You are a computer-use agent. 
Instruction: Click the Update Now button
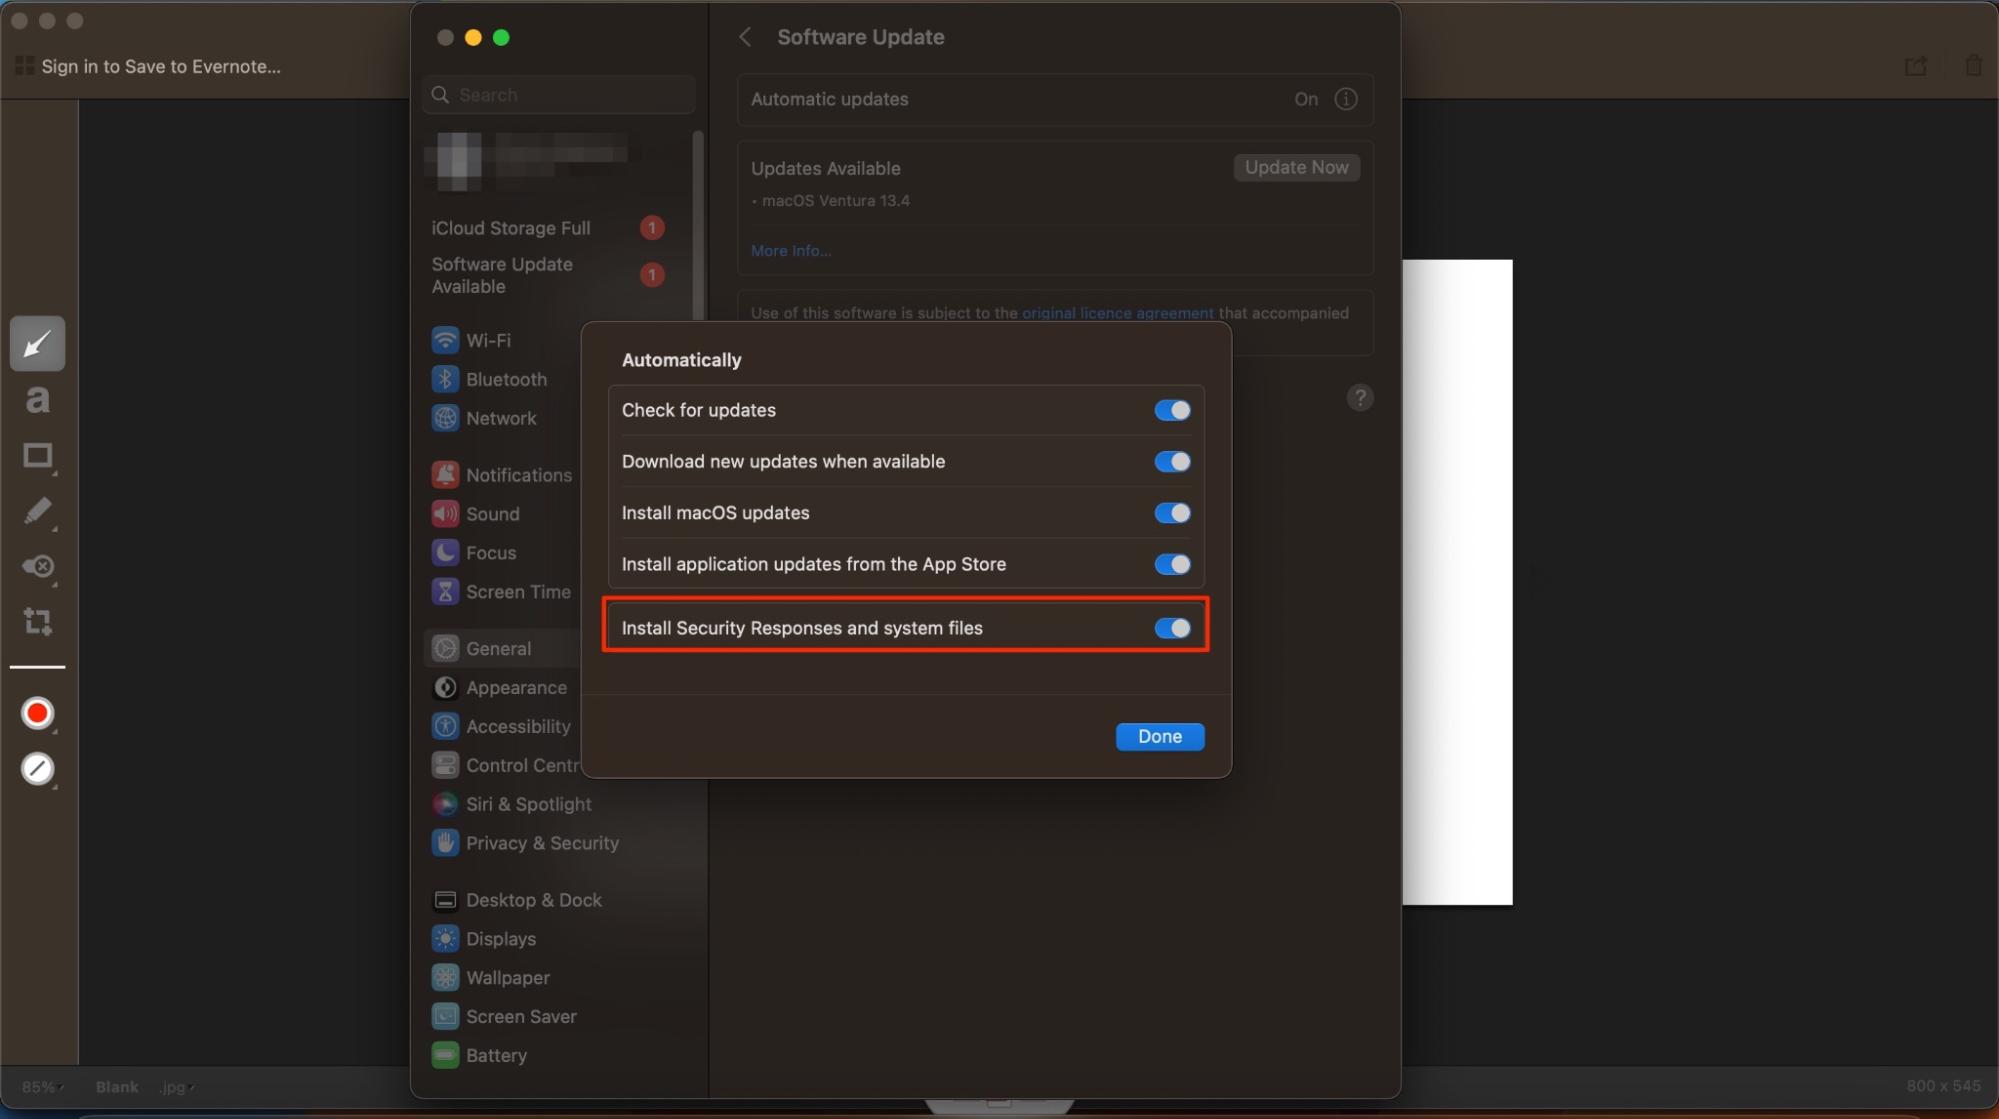pyautogui.click(x=1296, y=167)
